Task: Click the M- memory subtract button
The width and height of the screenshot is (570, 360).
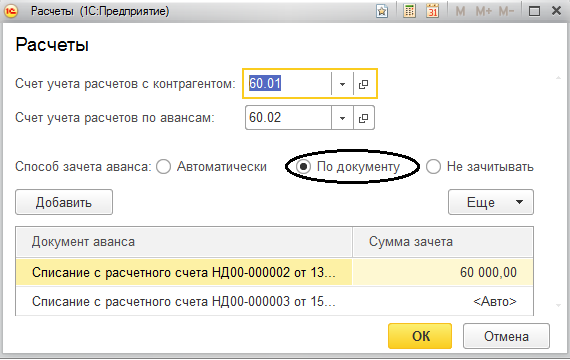Action: pos(506,11)
